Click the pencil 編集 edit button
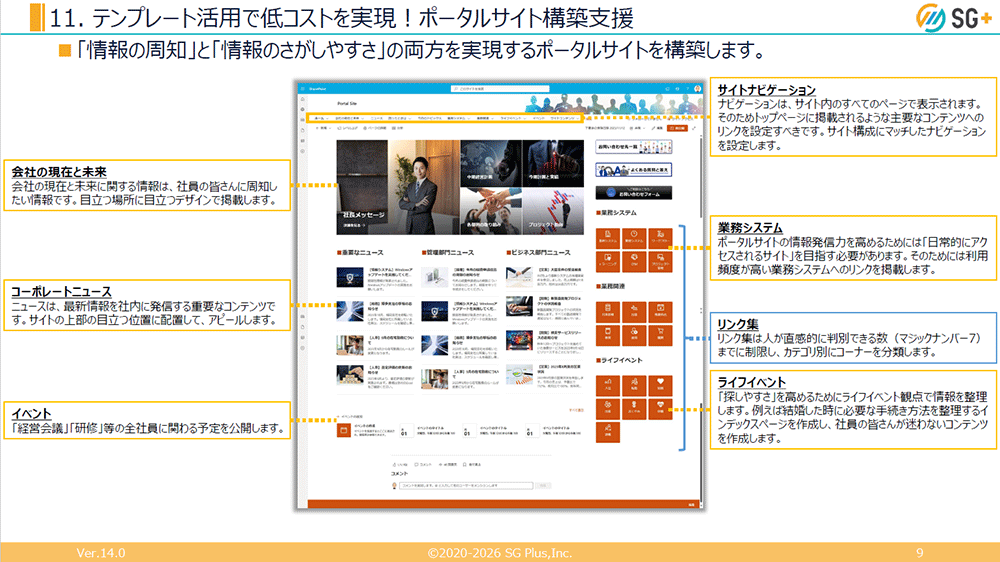Viewport: 1000px width, 562px height. coord(658,128)
